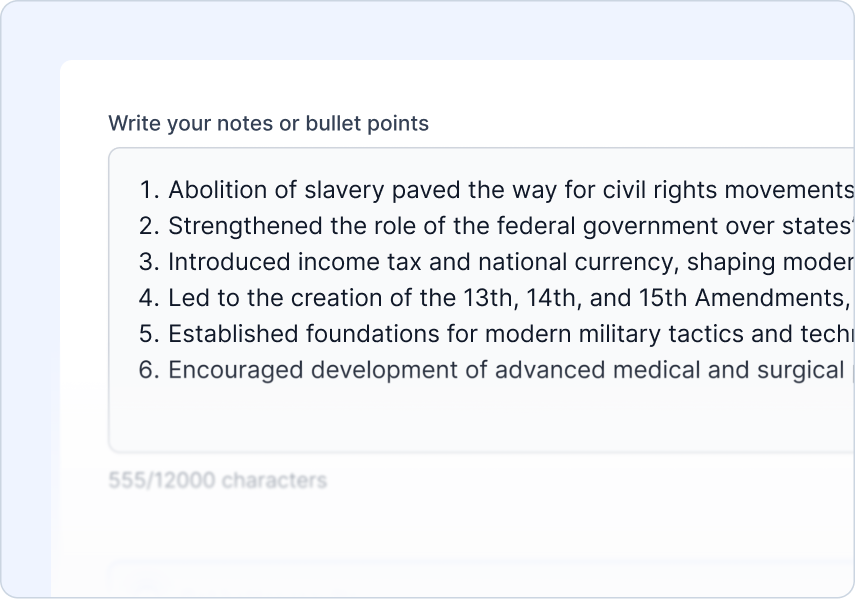Click the 13th, 14th, 15th Amendments line
The image size is (855, 599).
point(400,297)
